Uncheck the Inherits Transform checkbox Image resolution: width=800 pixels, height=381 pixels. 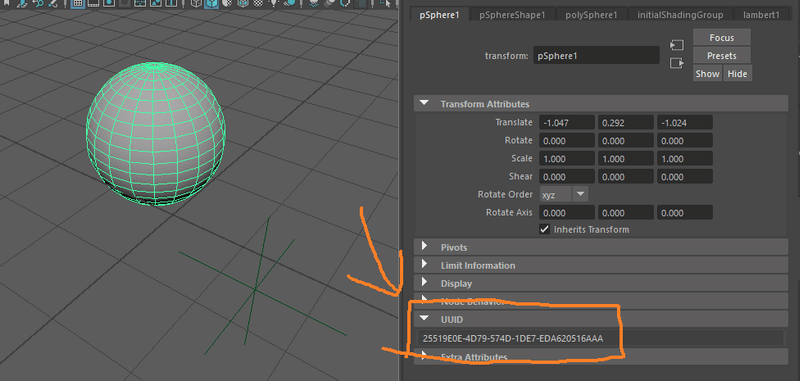point(544,229)
